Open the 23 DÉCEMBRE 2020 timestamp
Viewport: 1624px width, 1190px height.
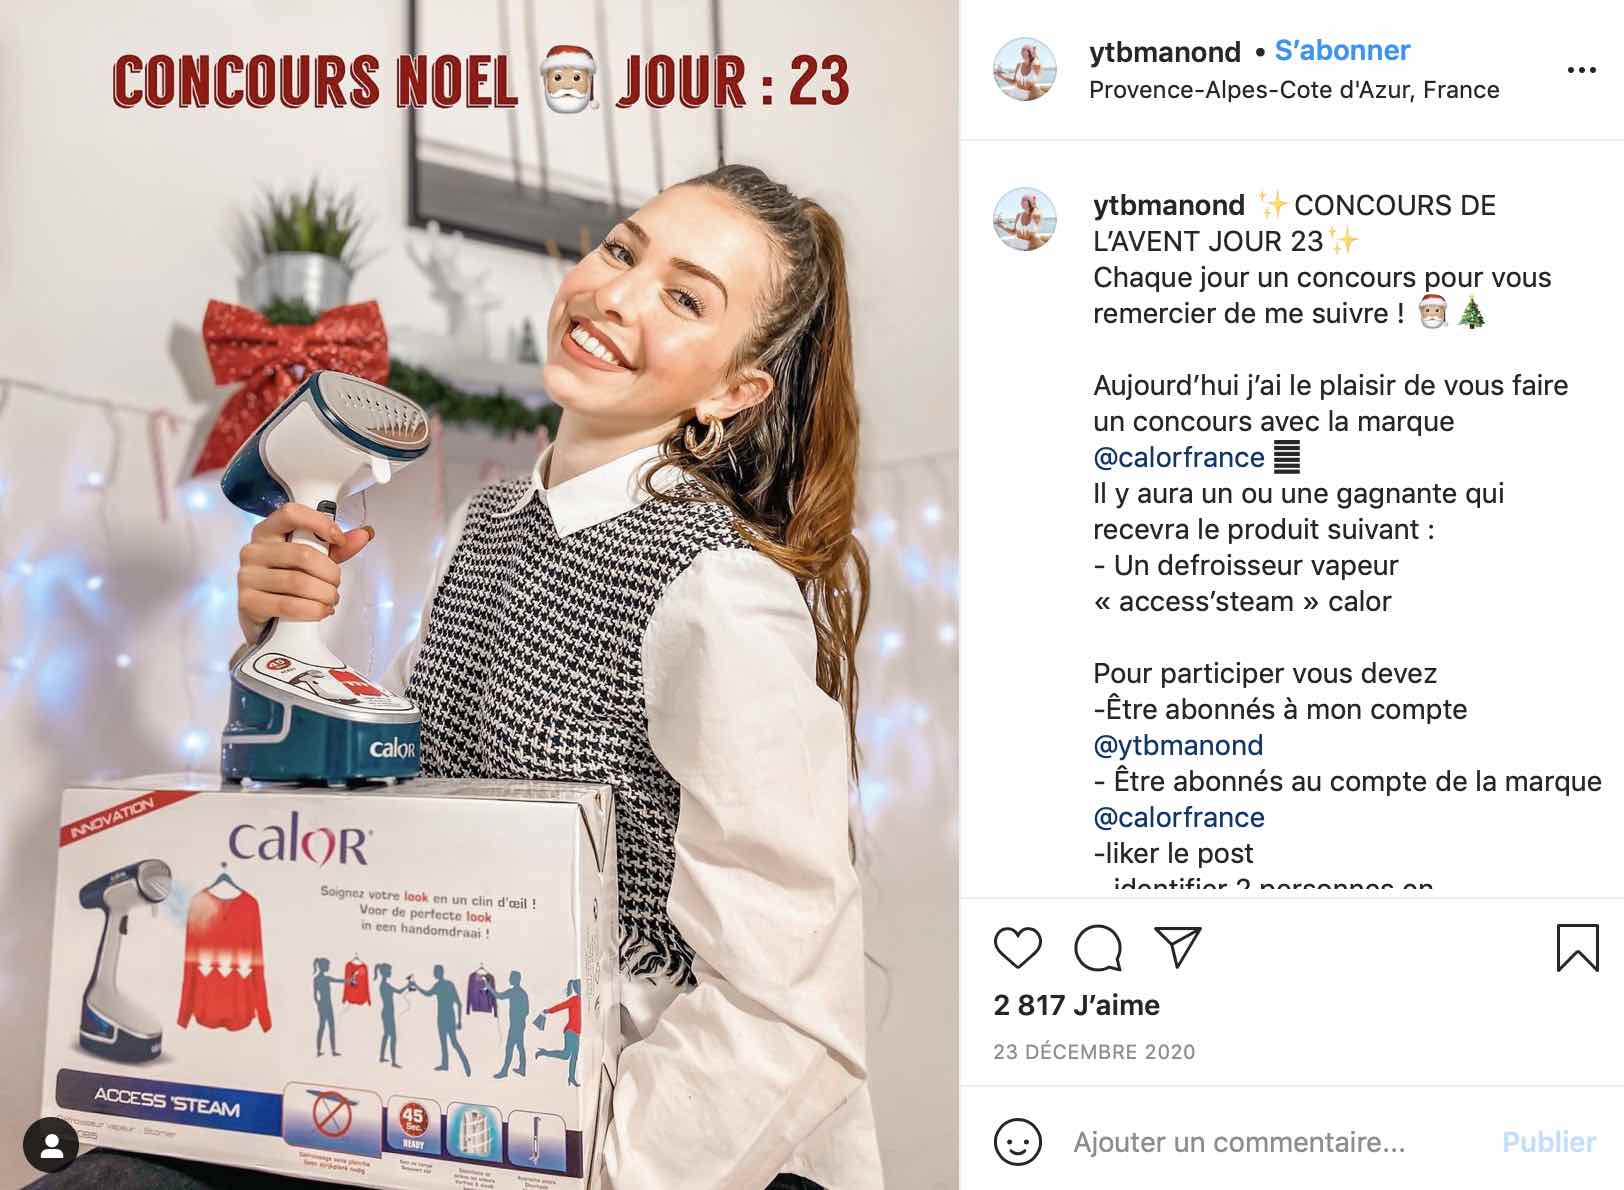[x=1094, y=1052]
